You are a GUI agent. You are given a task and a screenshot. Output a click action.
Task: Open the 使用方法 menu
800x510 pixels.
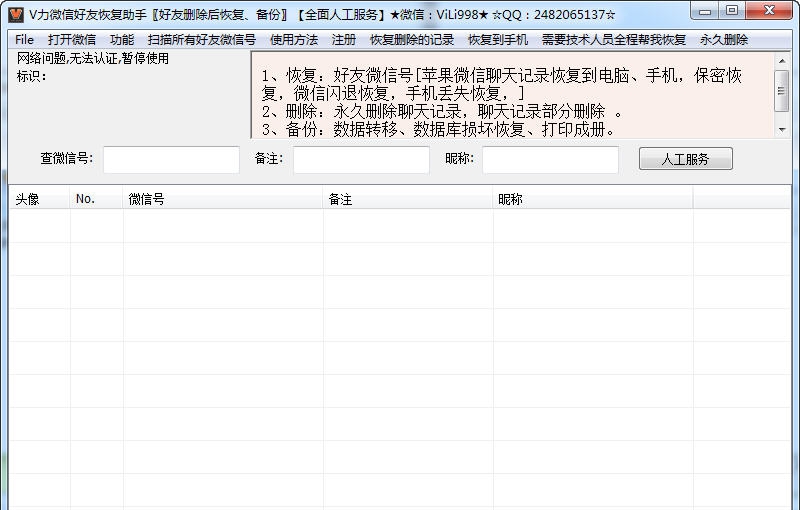coord(294,40)
